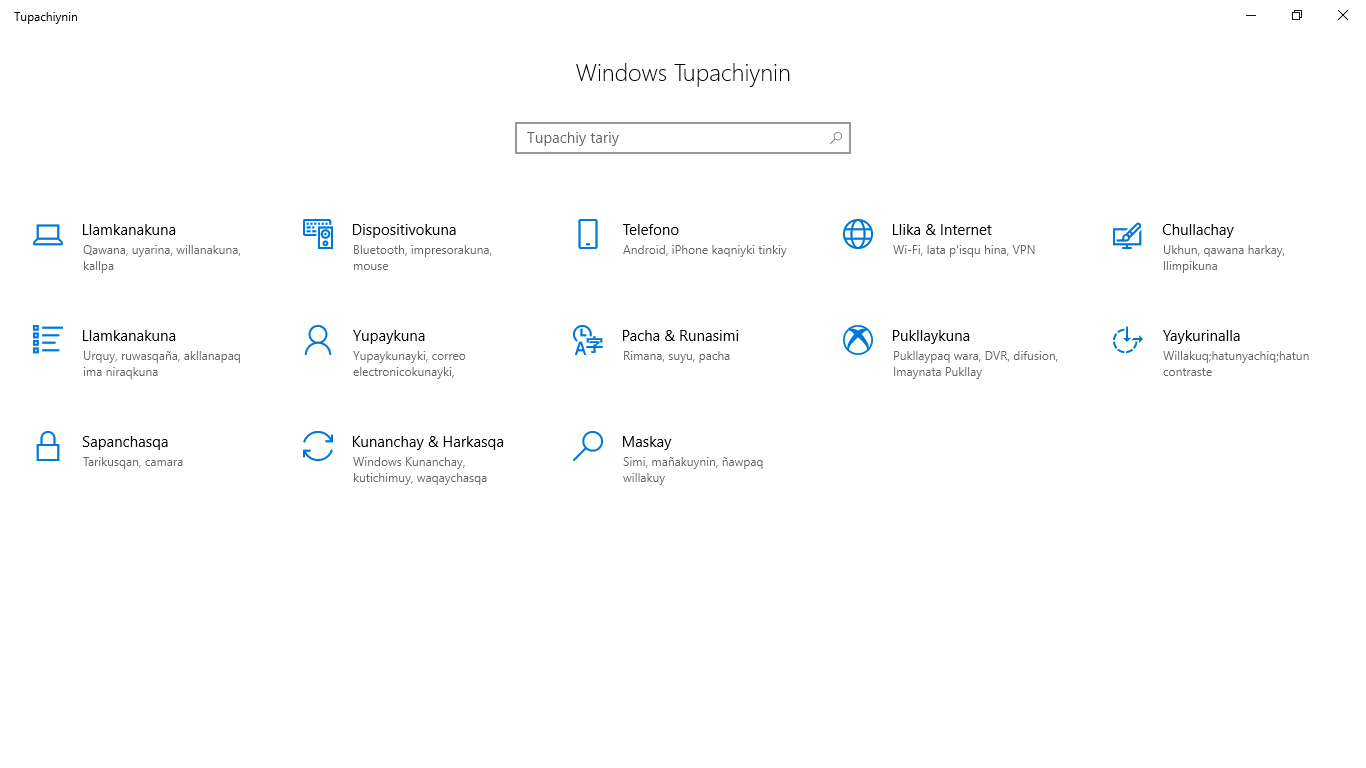Screen dimensions: 1366x768
Task: Click description 'Android, iPhone kaqniyki tinkiy'
Action: tap(705, 250)
